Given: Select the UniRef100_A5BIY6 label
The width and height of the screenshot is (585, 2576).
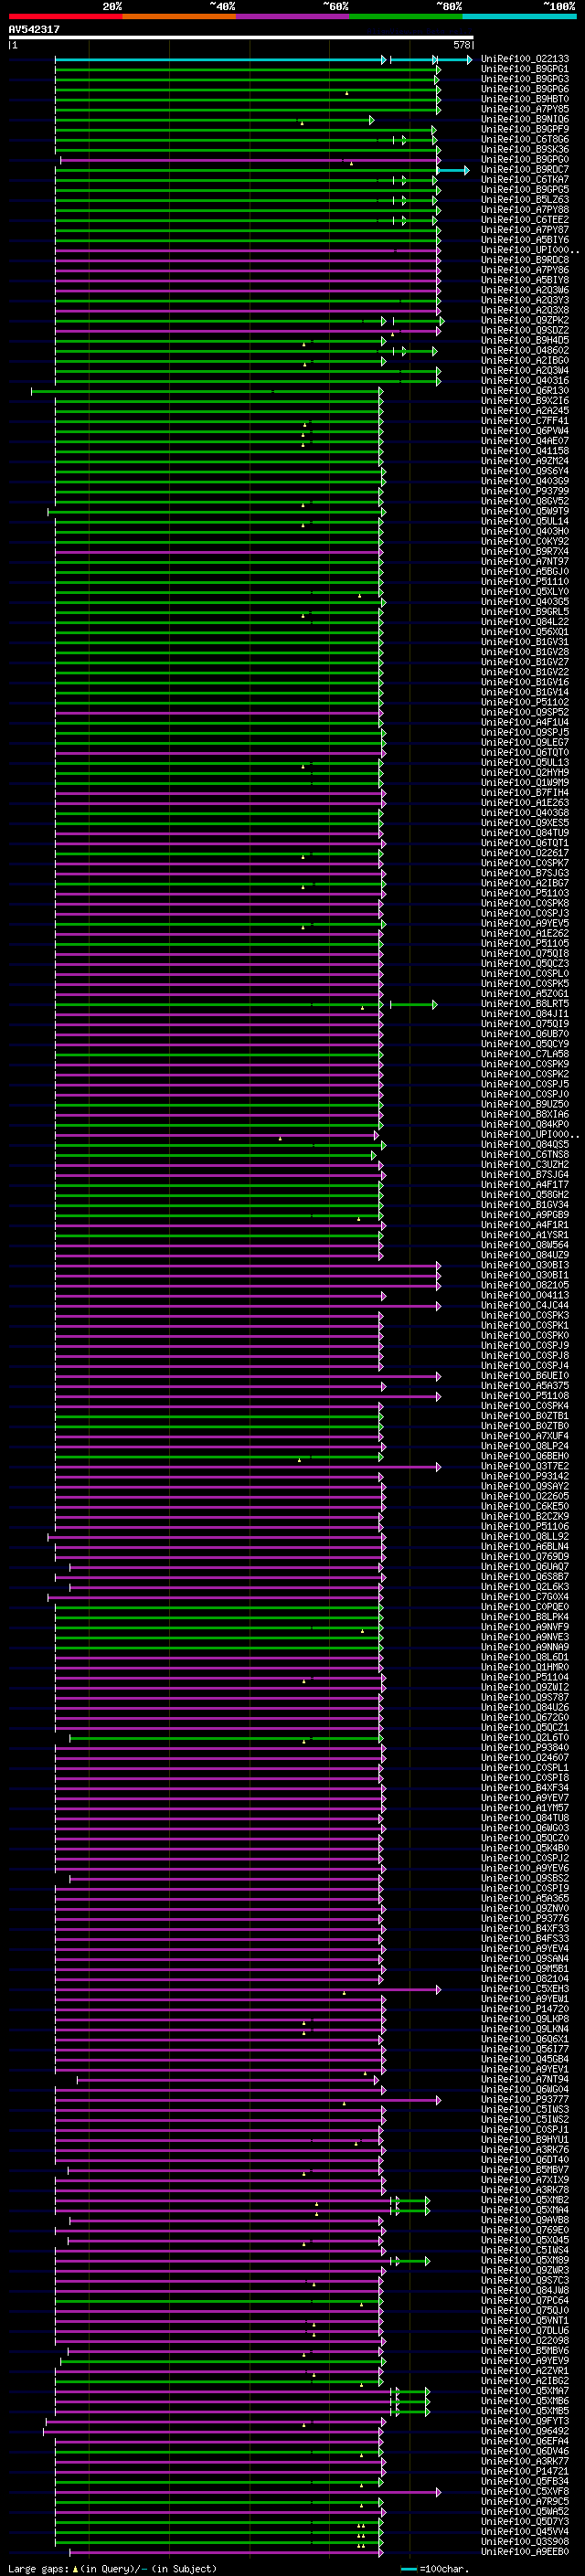Looking at the screenshot, I should (x=525, y=240).
